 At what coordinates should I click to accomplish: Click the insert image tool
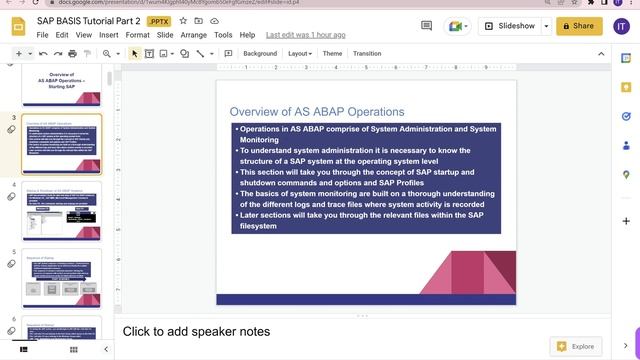coord(163,53)
